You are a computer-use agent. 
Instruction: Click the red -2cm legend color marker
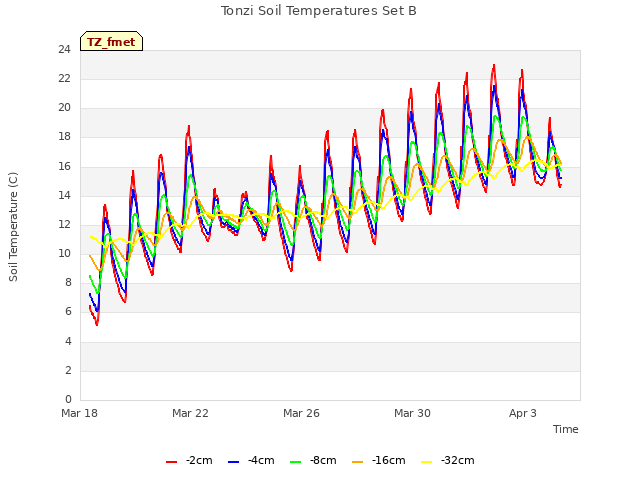[x=171, y=462]
